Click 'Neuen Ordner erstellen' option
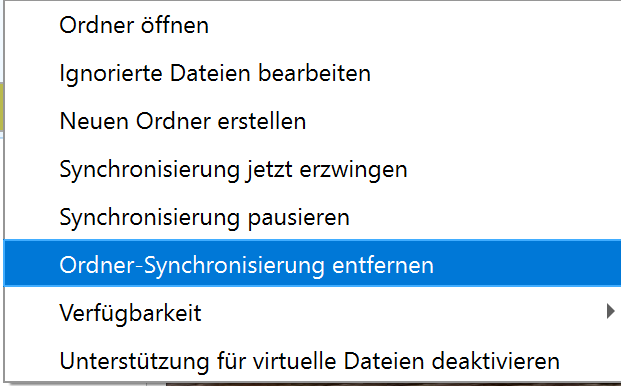621x386 pixels. coord(312,121)
